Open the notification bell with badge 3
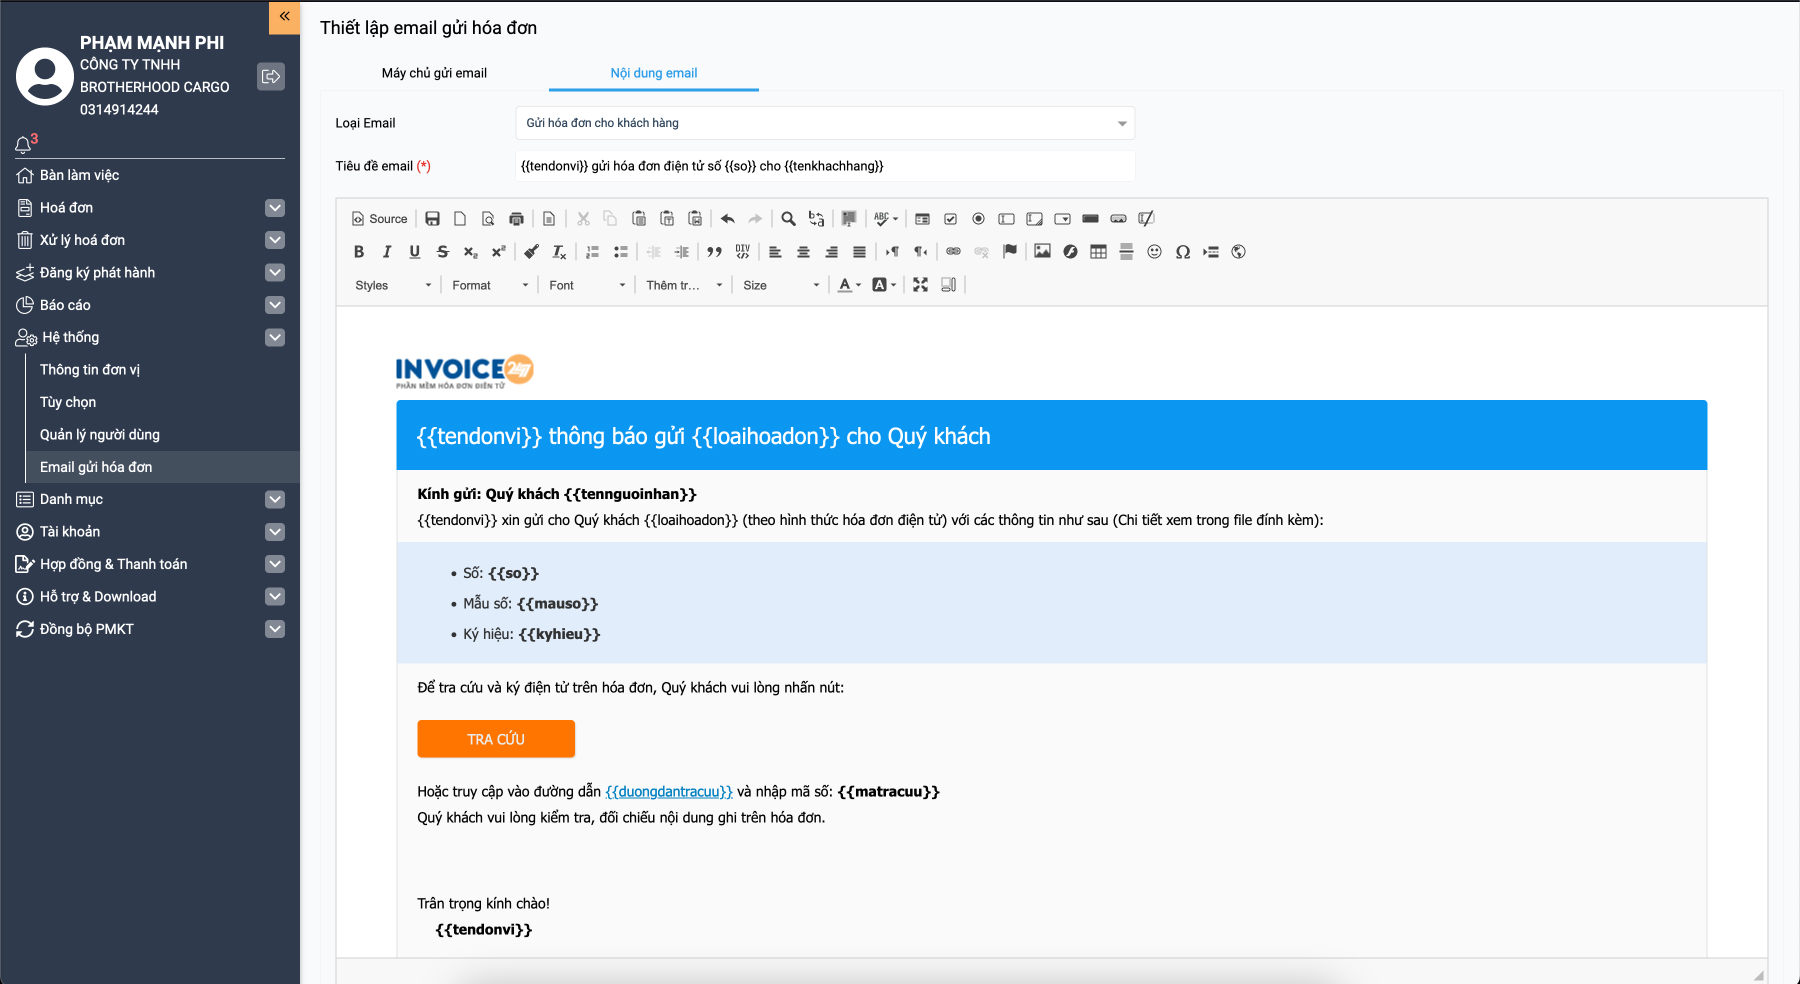This screenshot has width=1800, height=984. coord(24,144)
